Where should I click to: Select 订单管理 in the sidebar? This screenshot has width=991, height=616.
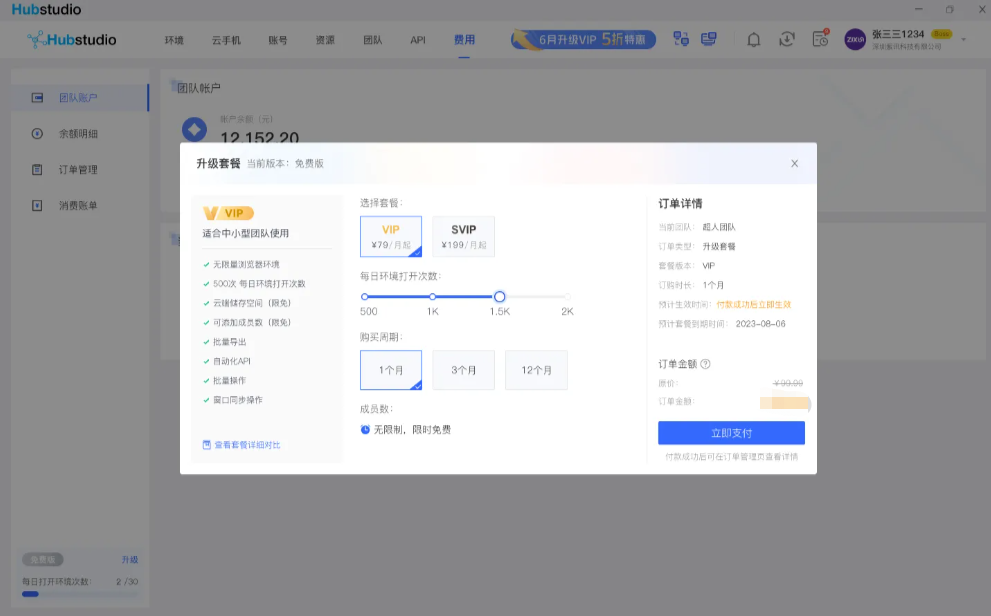[80, 169]
